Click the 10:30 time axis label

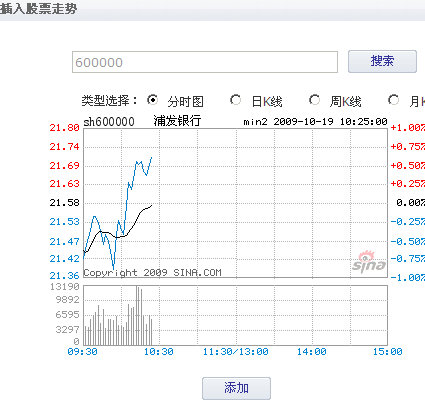tap(159, 352)
